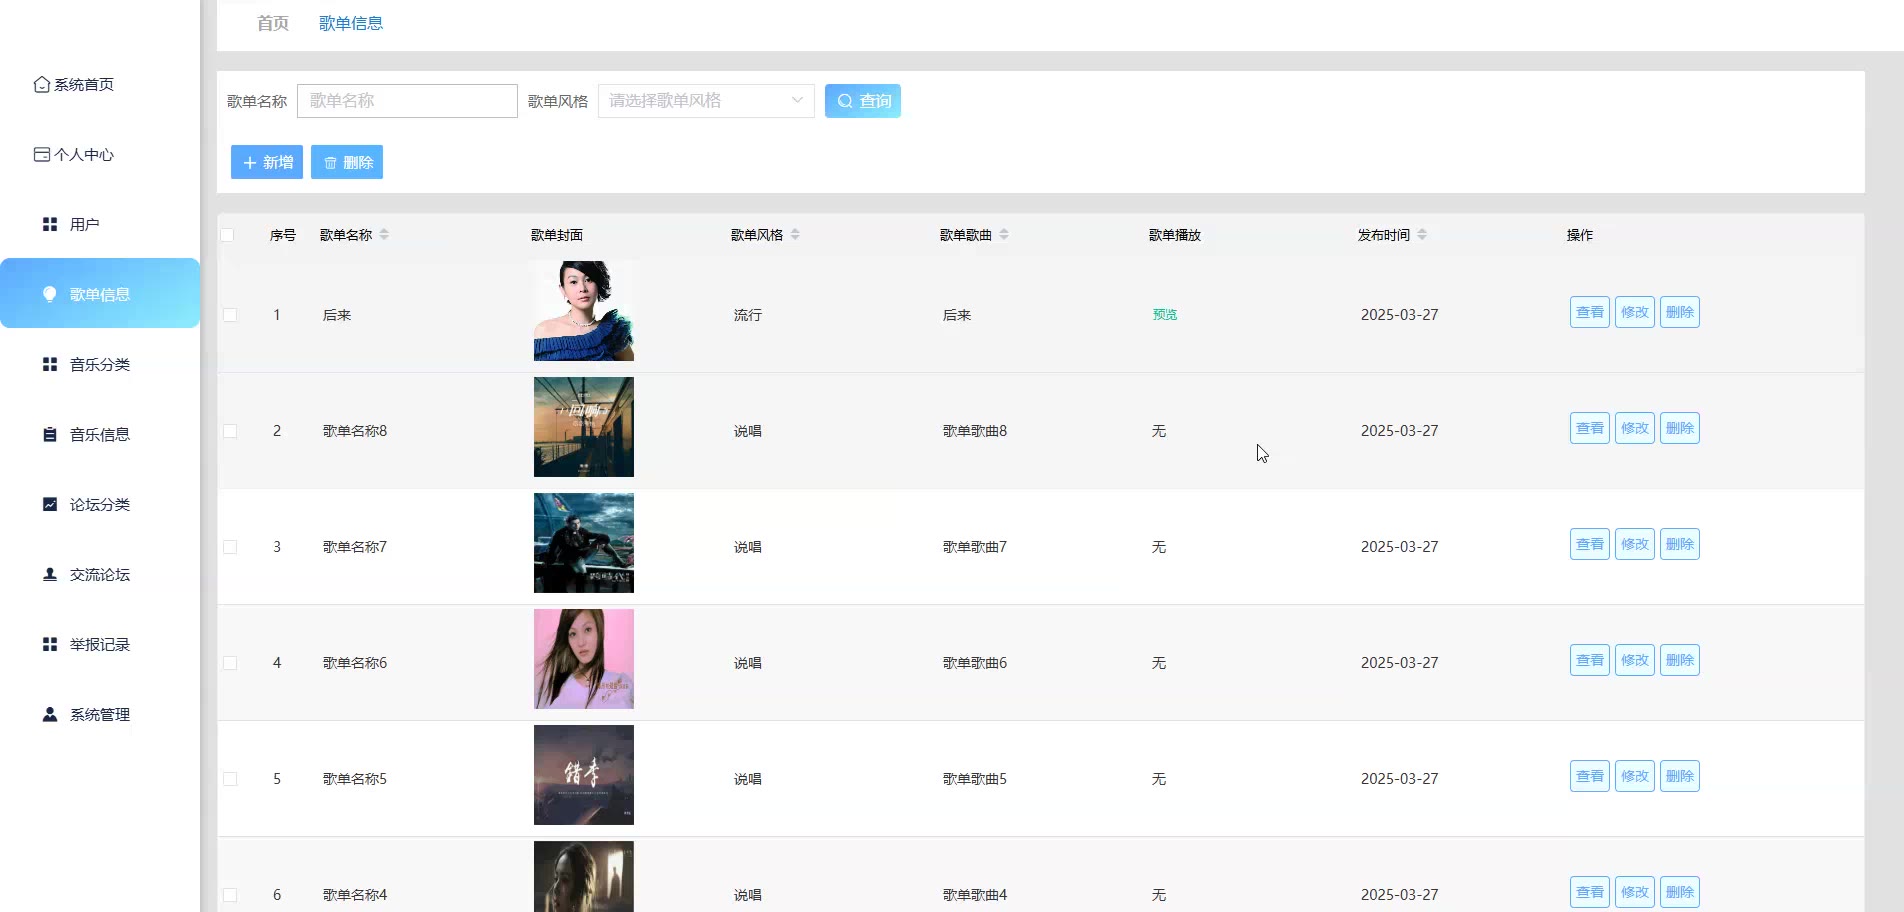Click the clipboard icon beside 音乐信息
The image size is (1904, 912).
pos(50,435)
